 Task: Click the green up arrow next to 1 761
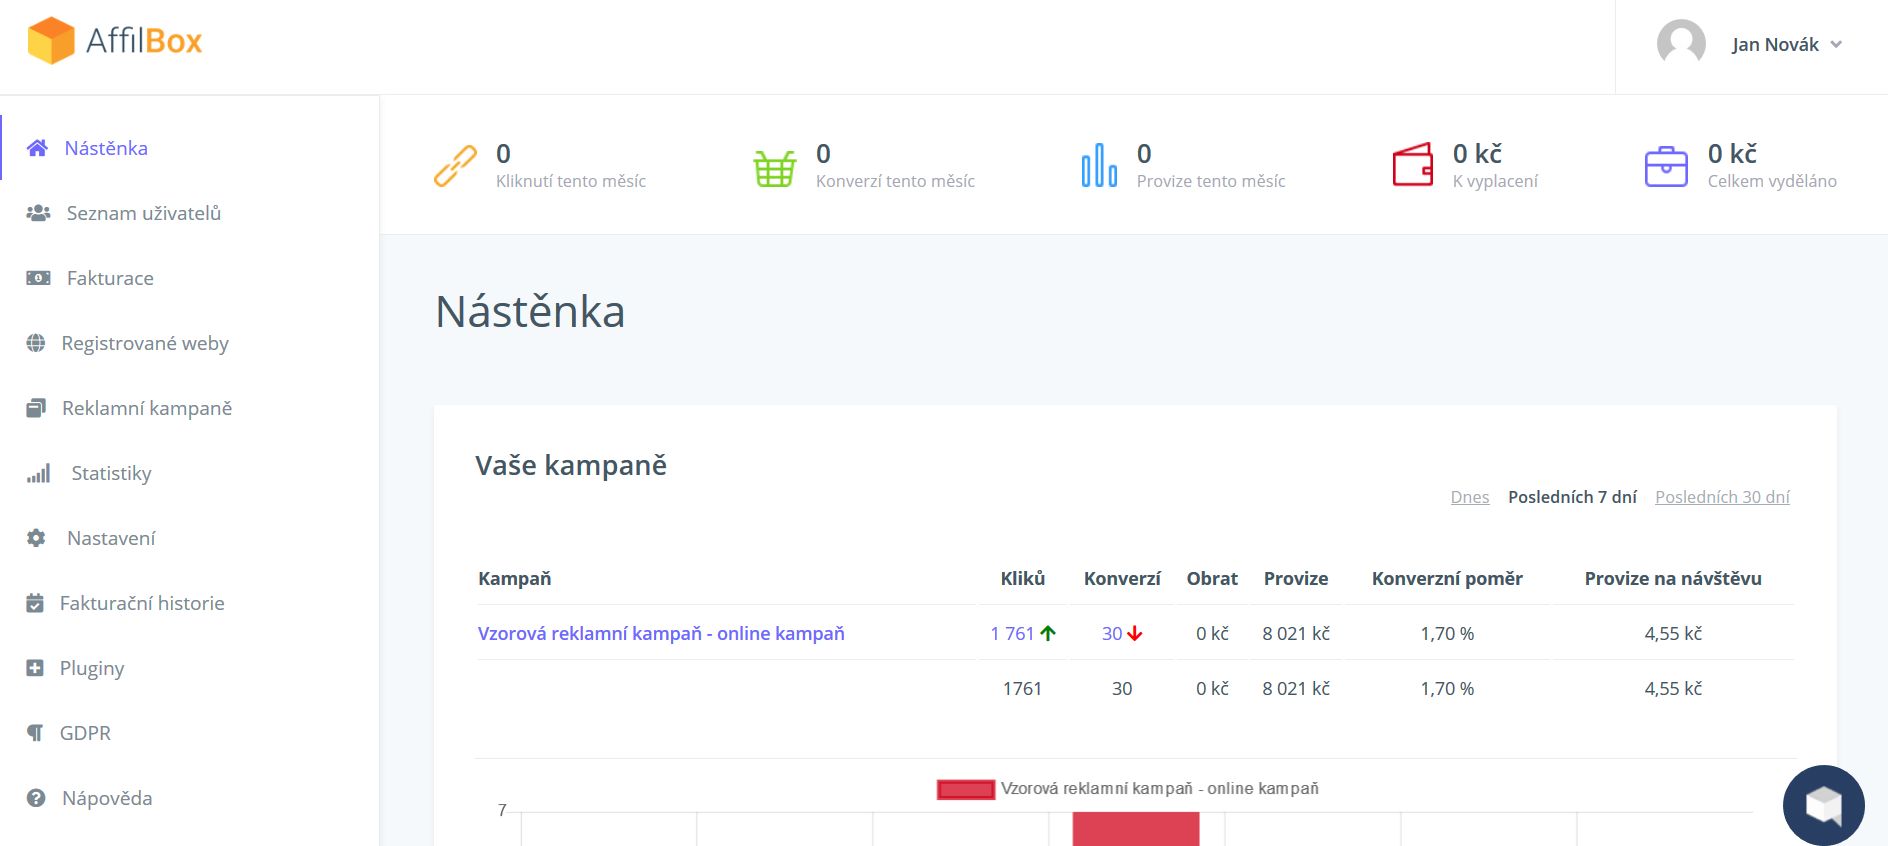tap(1048, 633)
